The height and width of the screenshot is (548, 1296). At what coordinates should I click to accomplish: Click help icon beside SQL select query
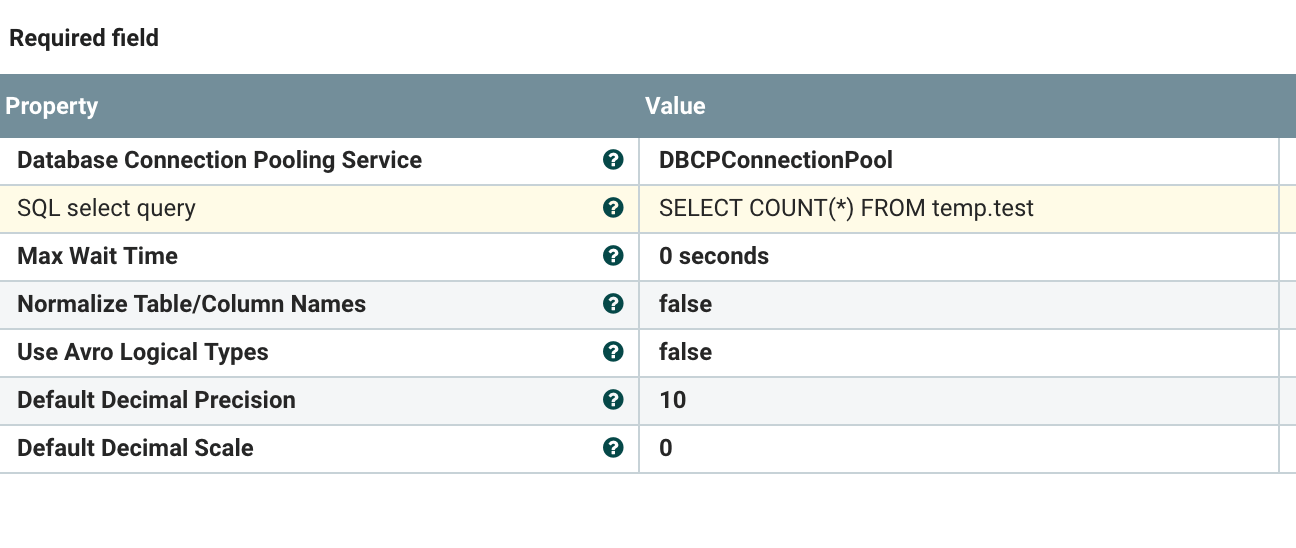click(613, 208)
